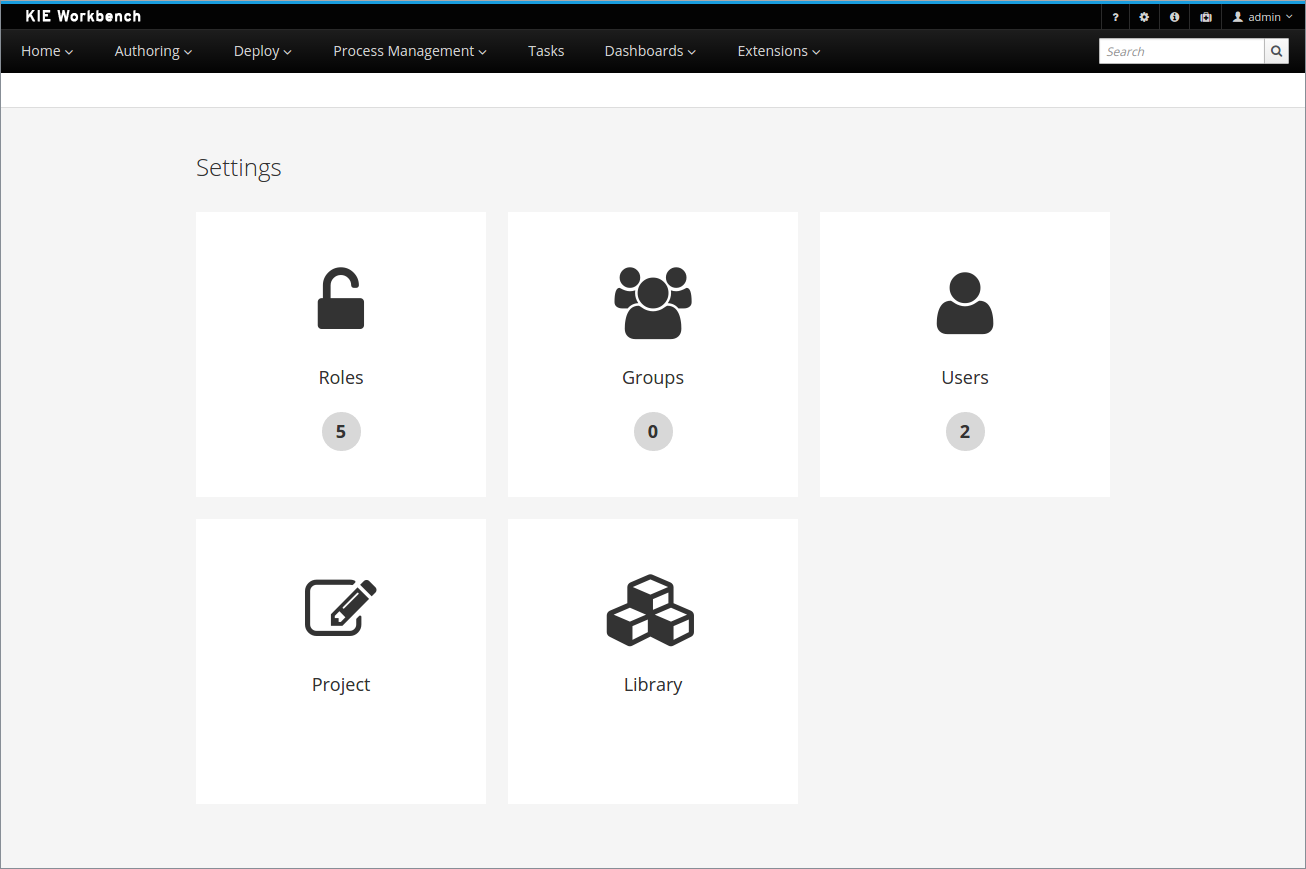This screenshot has width=1306, height=869.
Task: Open the Project pencil-edit tile
Action: click(x=341, y=661)
